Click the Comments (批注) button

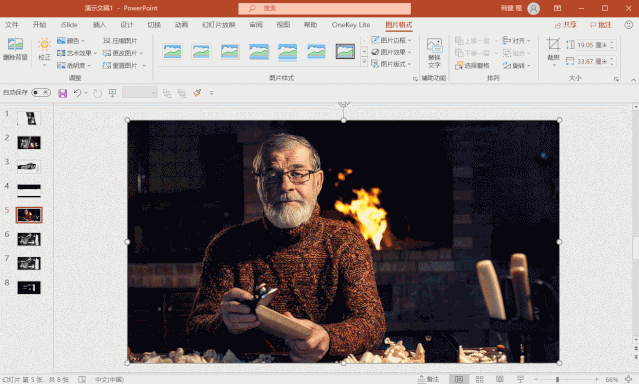[x=601, y=25]
